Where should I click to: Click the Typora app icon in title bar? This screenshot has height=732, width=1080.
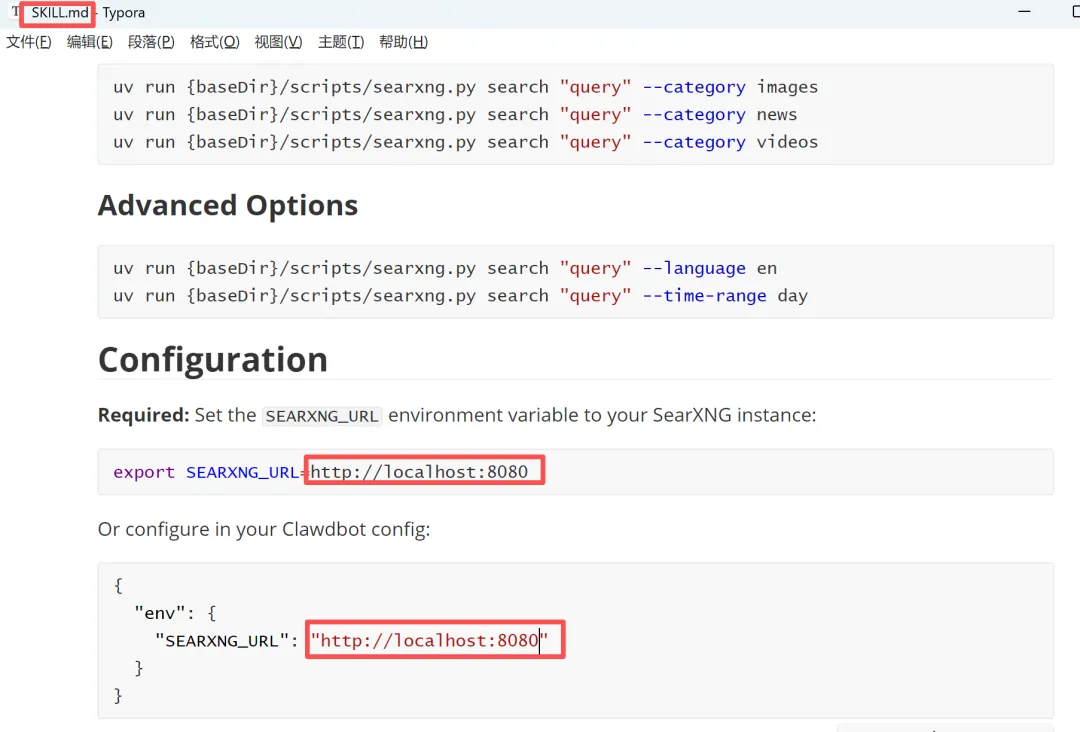click(x=15, y=13)
